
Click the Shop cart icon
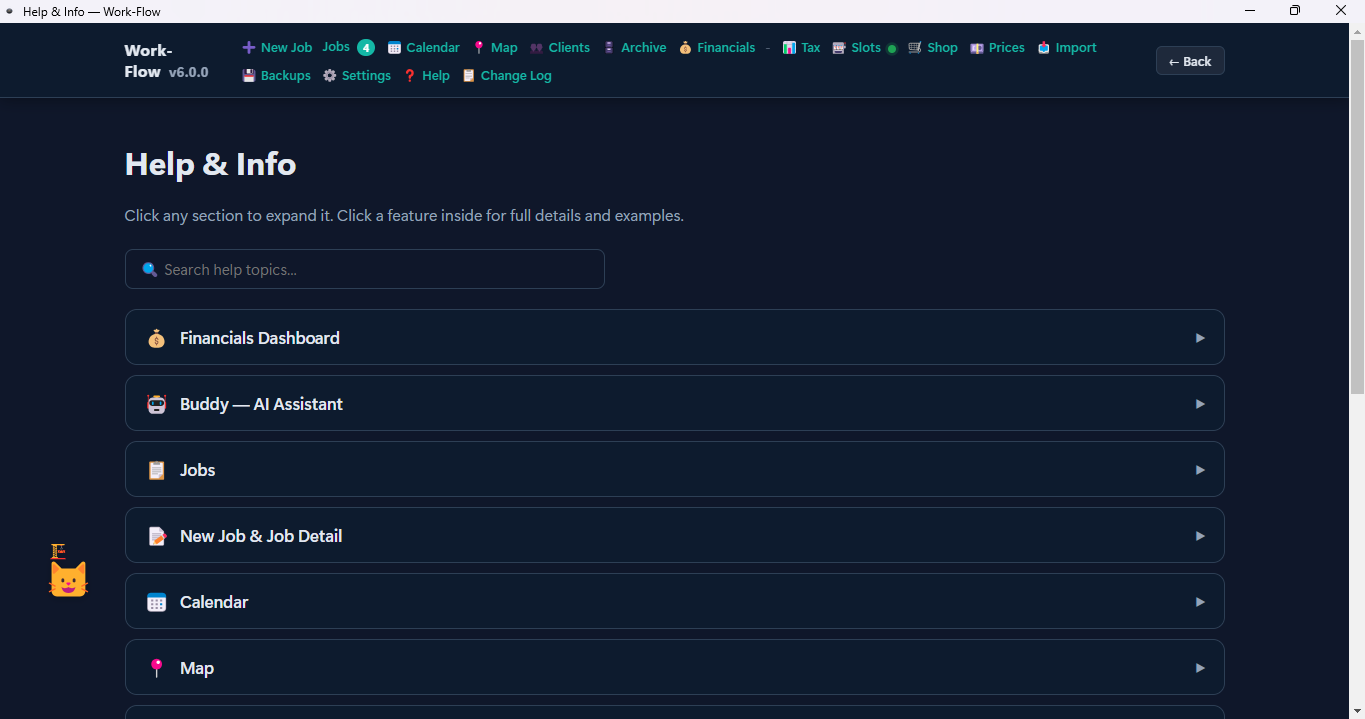915,48
